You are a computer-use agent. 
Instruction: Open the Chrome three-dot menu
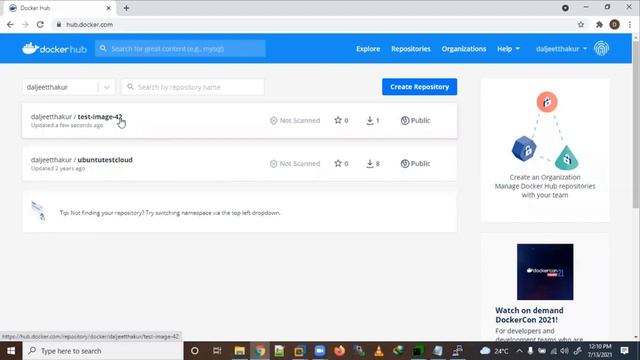(630, 24)
